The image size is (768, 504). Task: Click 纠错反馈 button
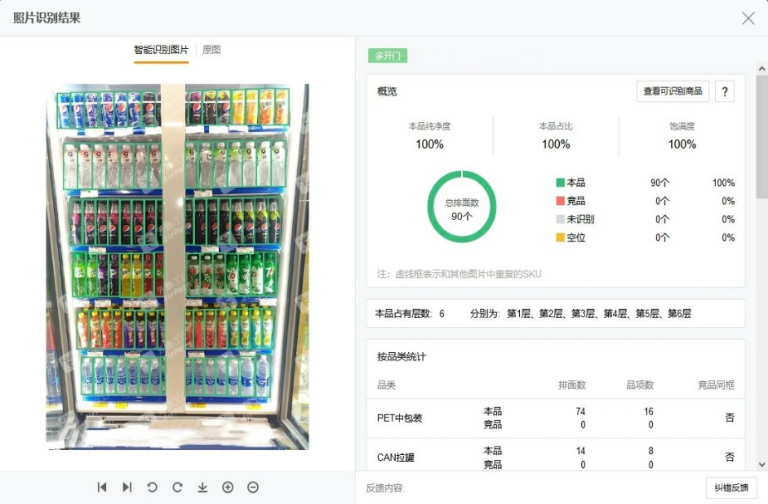tap(731, 488)
